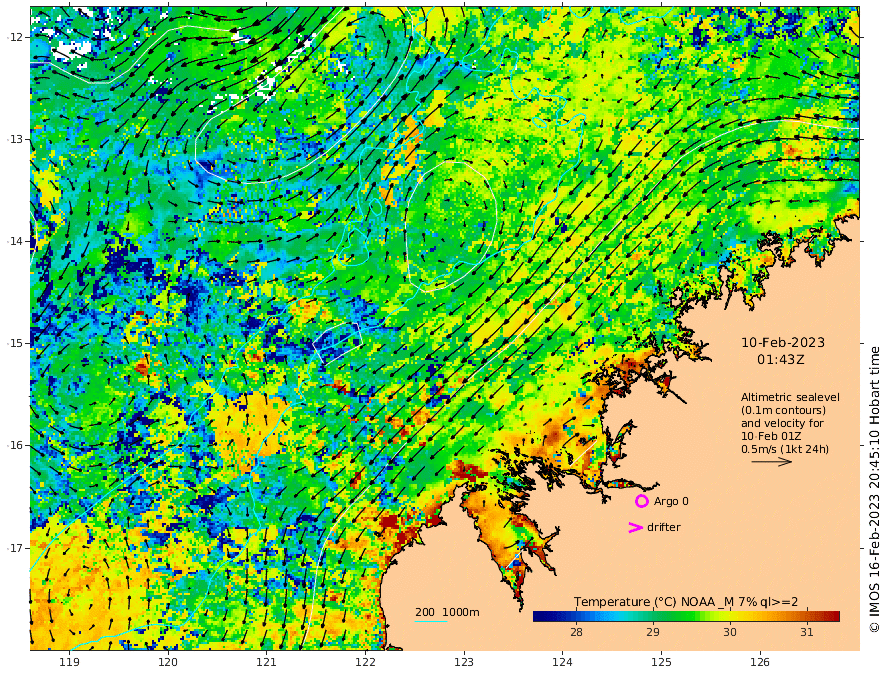The height and width of the screenshot is (680, 880).
Task: Click the '01:43Z' time label
Action: pos(781,360)
